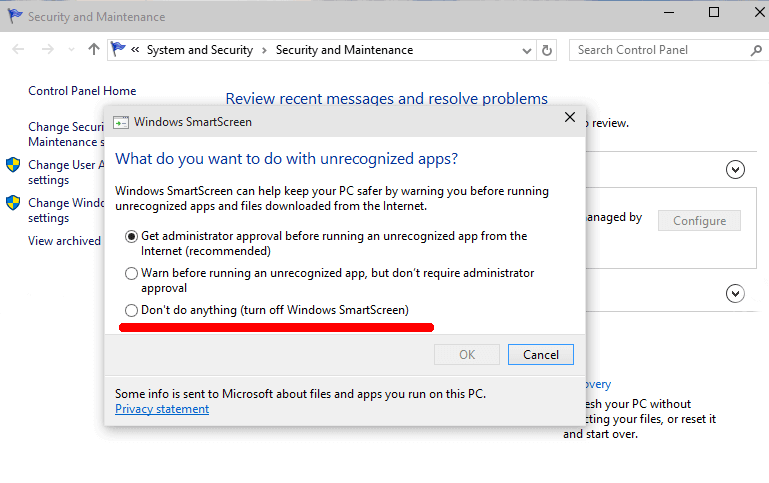Open View archived messages link
Image resolution: width=769 pixels, height=483 pixels.
64,241
